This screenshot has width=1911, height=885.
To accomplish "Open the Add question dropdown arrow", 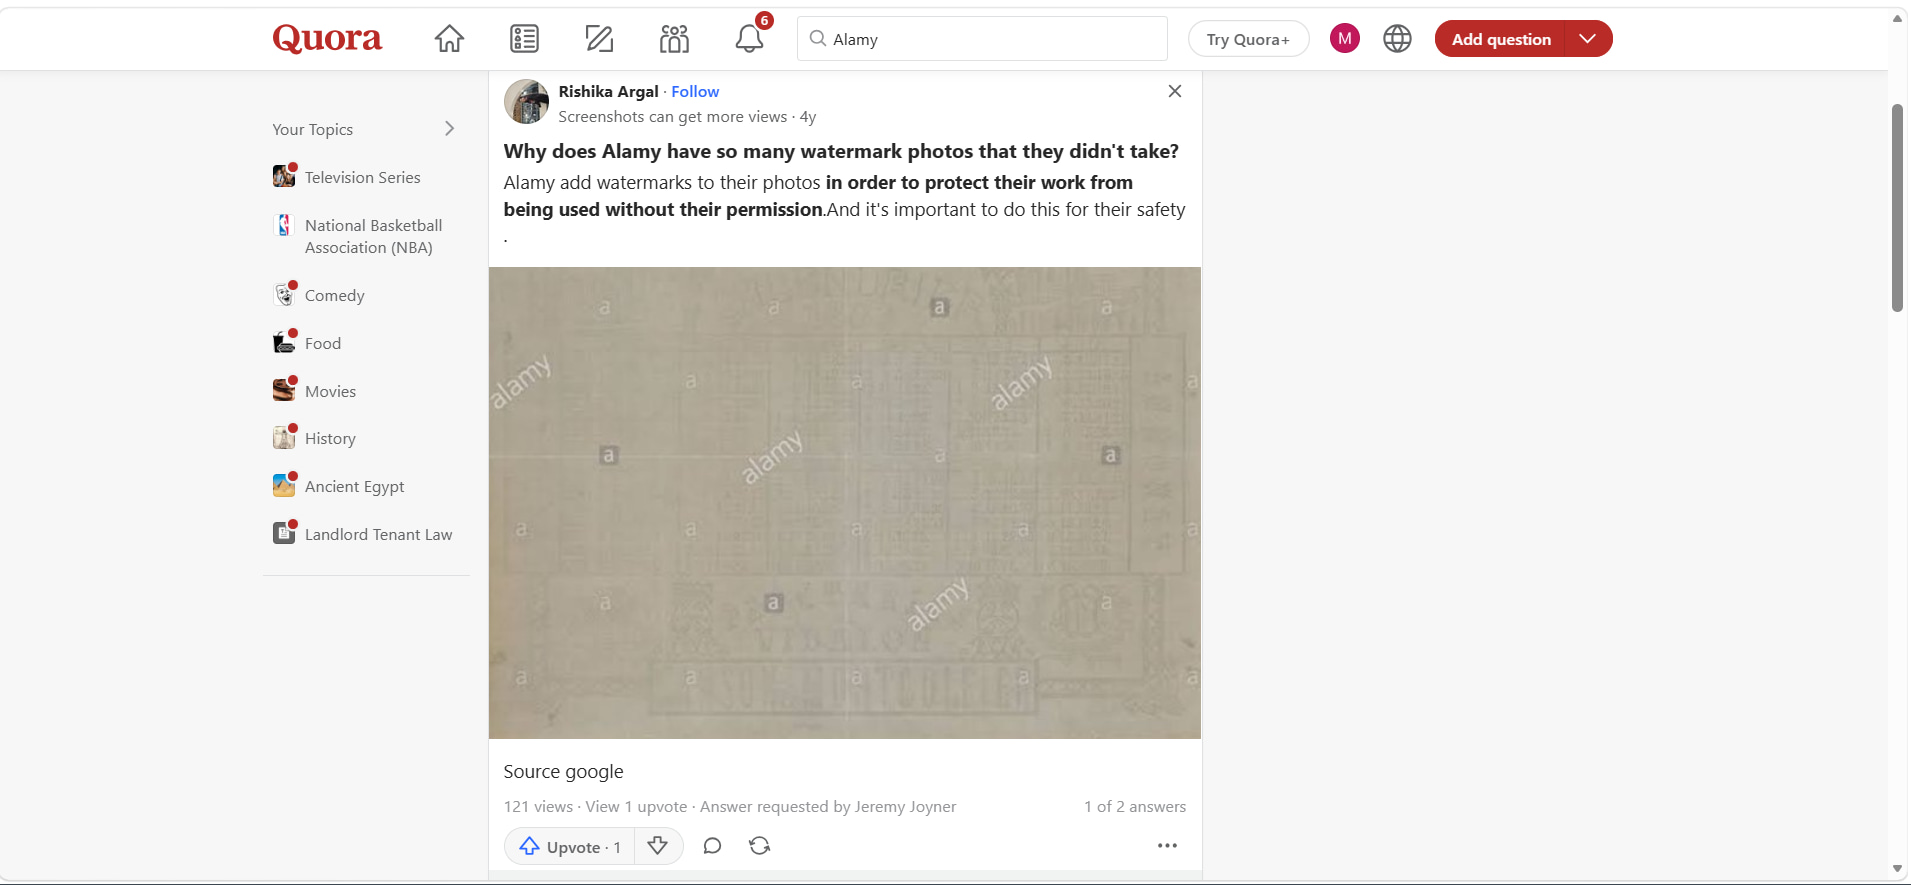I will click(x=1588, y=39).
